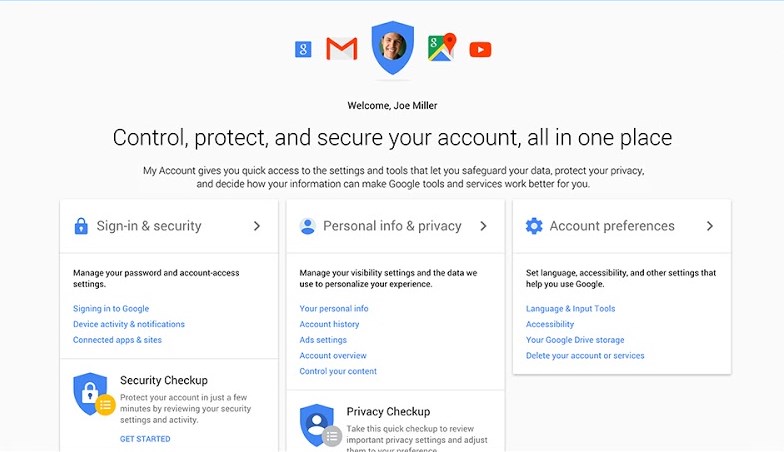The width and height of the screenshot is (784, 452).
Task: Expand Sign-in & security with chevron
Action: 257,226
